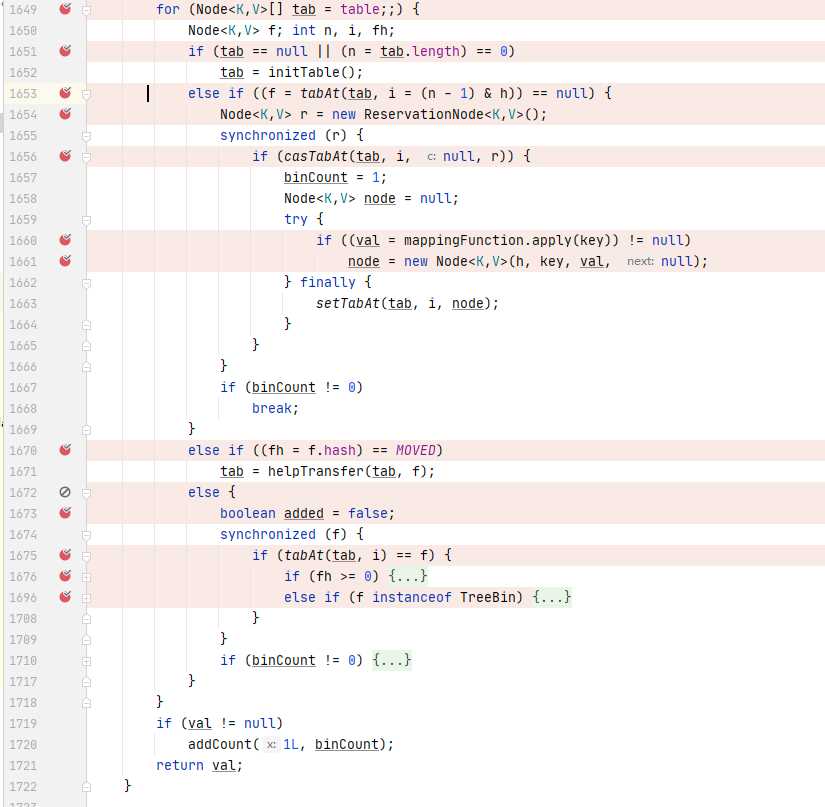Click the {...} placeholder after 'fh >= 0'
Screen dimensions: 825x807
pyautogui.click(x=408, y=576)
